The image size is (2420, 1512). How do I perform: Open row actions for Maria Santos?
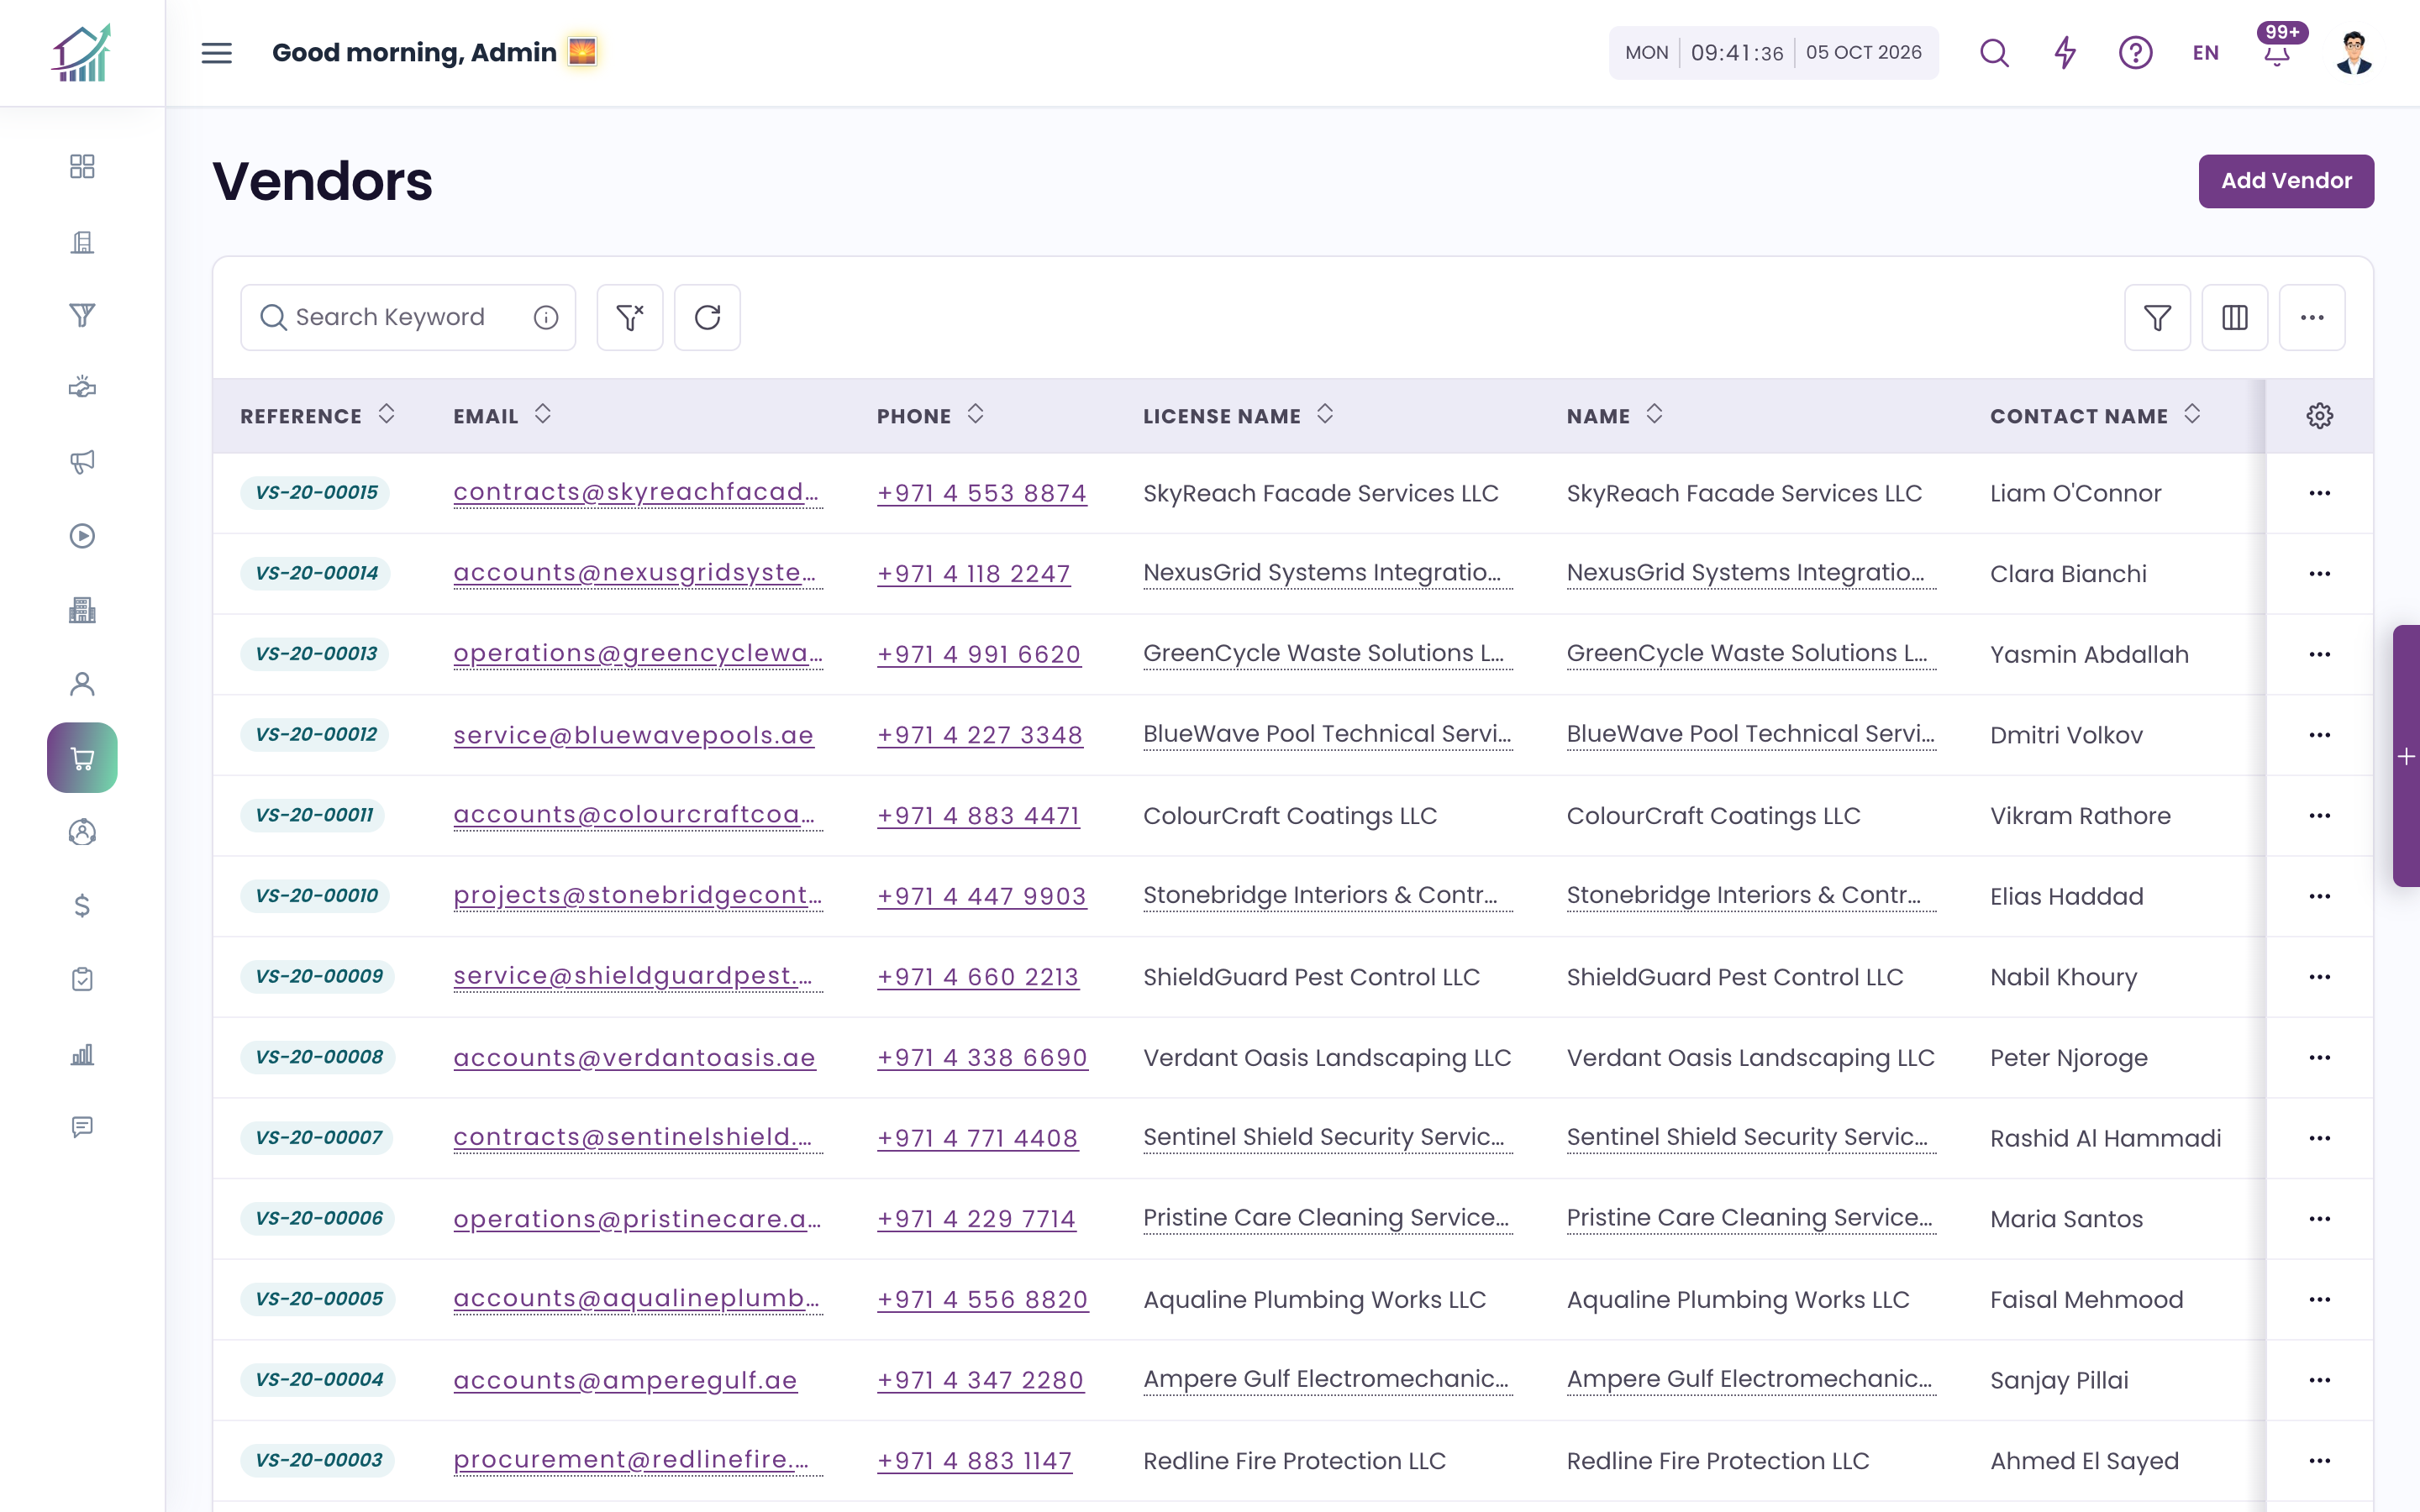pos(2320,1219)
